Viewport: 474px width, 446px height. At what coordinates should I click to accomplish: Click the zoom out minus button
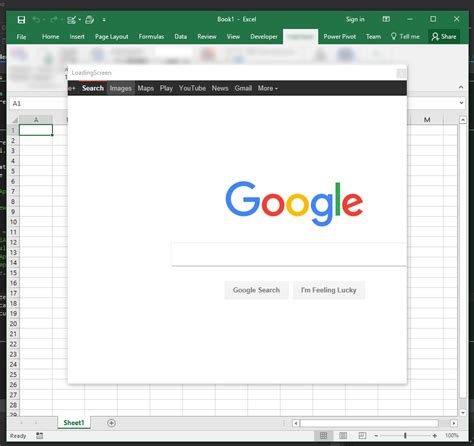coord(376,436)
